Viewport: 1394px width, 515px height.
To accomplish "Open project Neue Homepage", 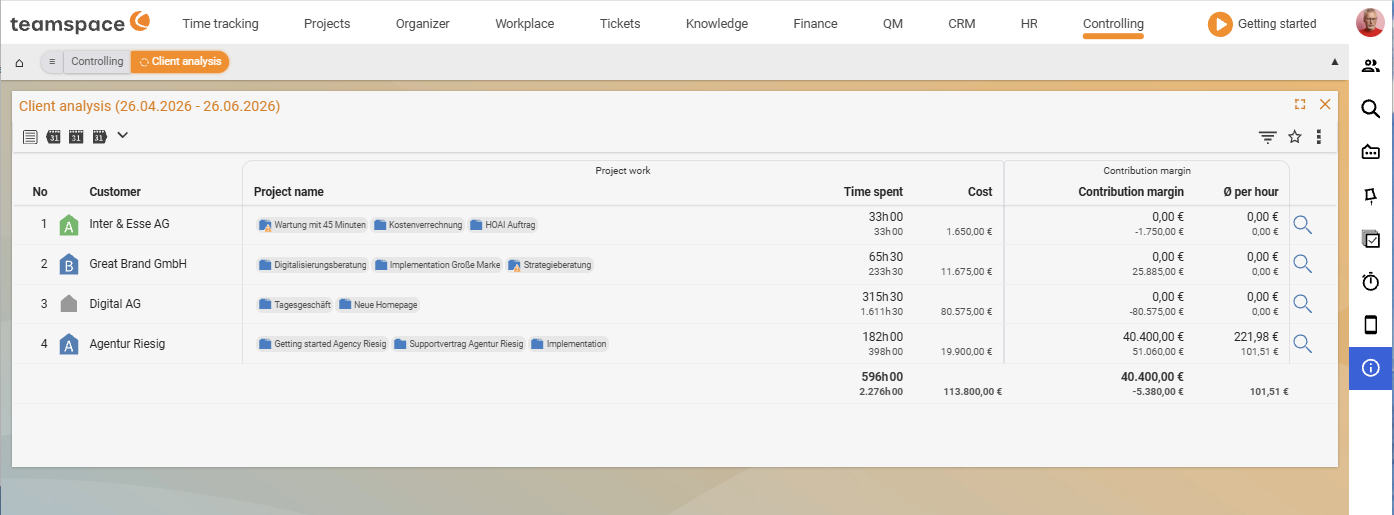I will (x=378, y=304).
